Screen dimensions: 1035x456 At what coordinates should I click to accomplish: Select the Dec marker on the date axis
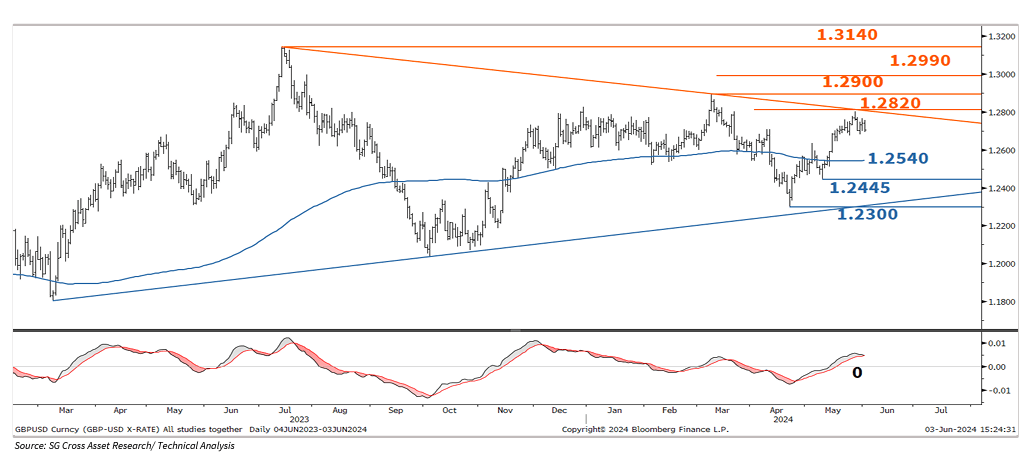tap(559, 410)
